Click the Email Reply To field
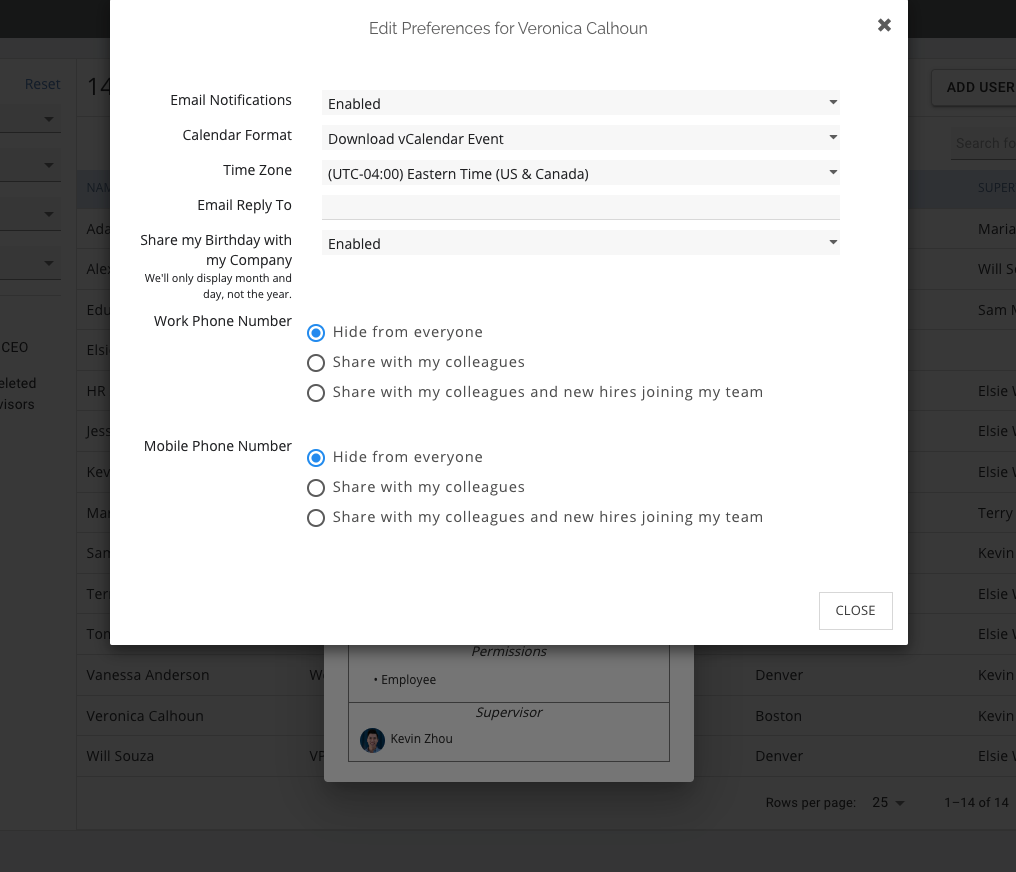Image resolution: width=1016 pixels, height=872 pixels. point(580,207)
